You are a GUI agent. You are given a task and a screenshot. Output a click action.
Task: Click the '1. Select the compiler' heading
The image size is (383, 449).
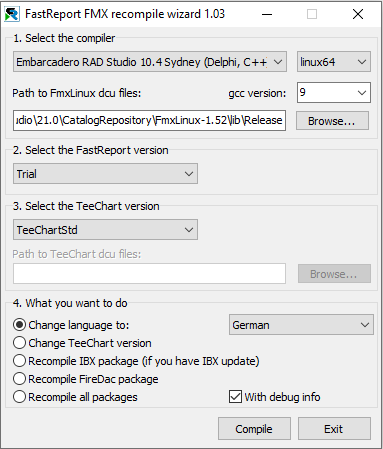coord(64,38)
